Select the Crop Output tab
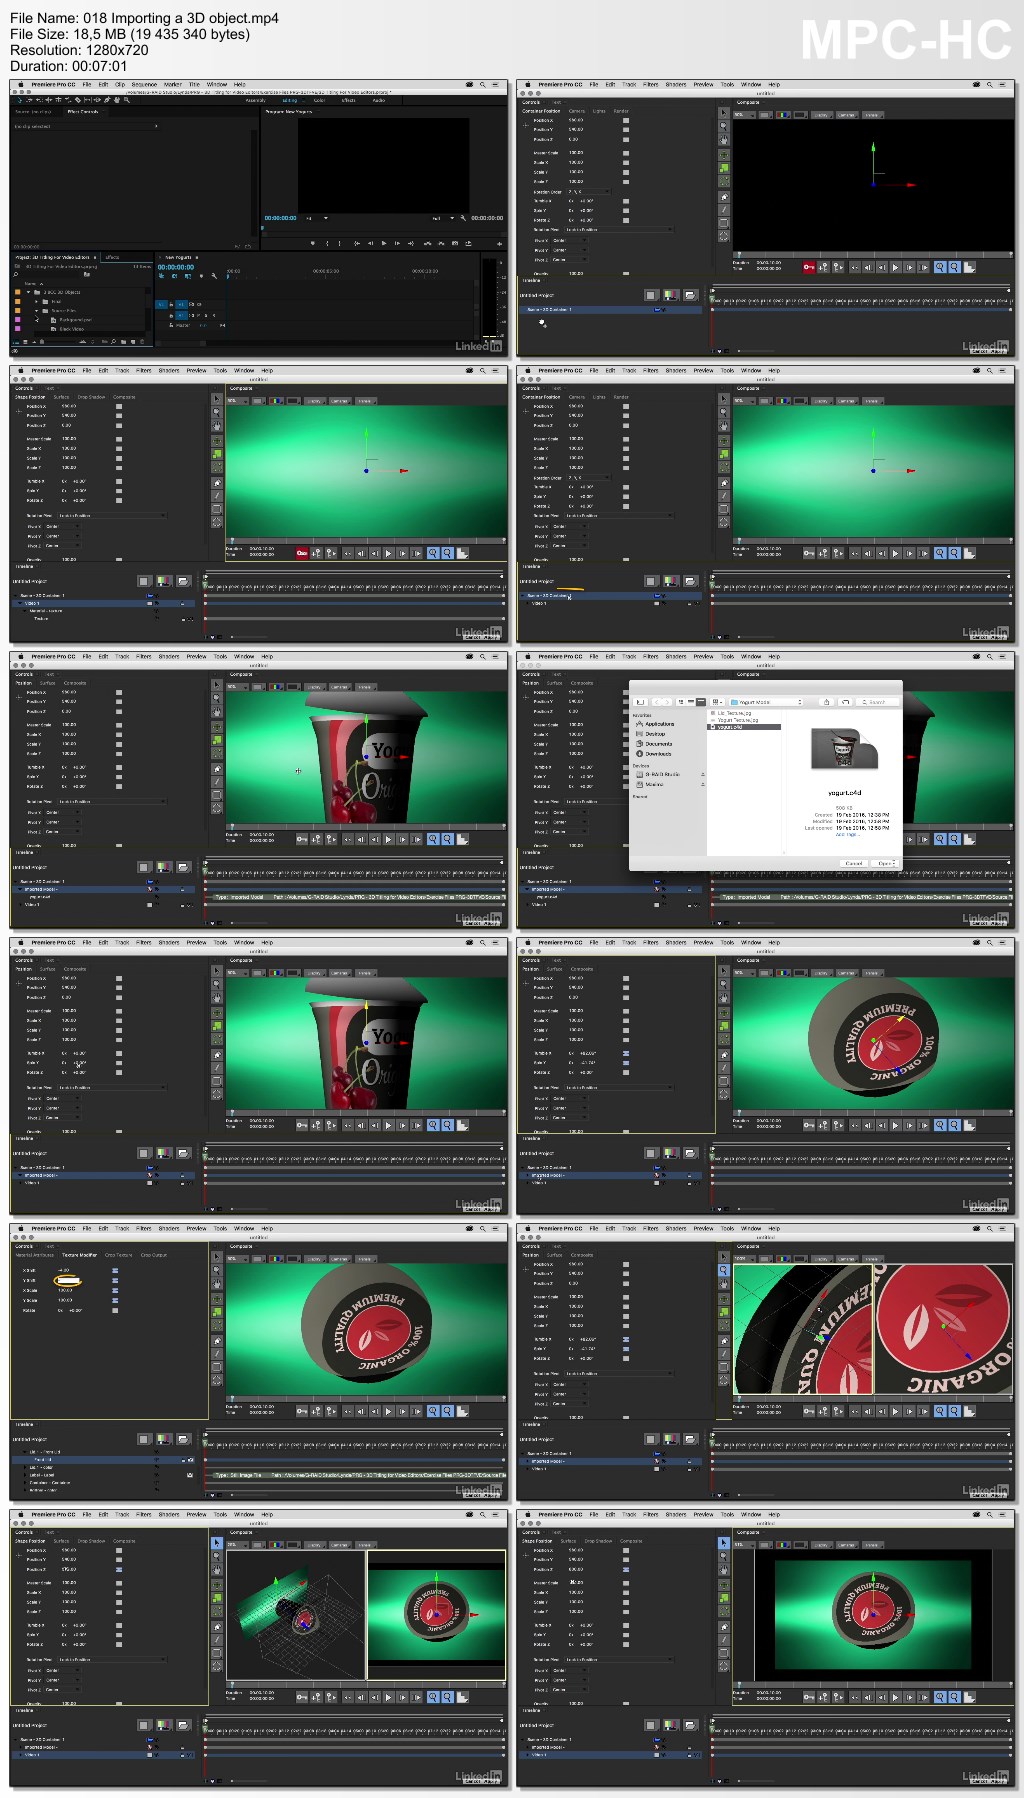The width and height of the screenshot is (1024, 1798). pos(153,1255)
